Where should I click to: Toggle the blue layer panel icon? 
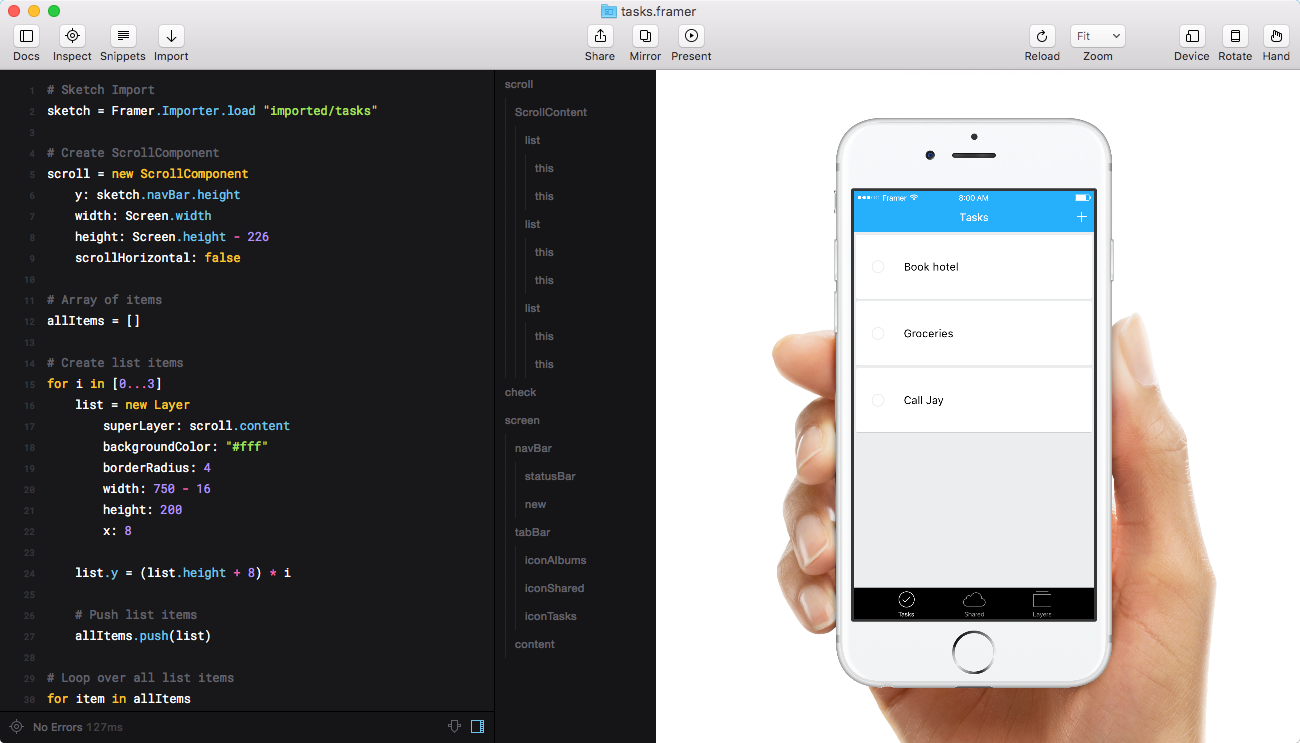(x=477, y=727)
